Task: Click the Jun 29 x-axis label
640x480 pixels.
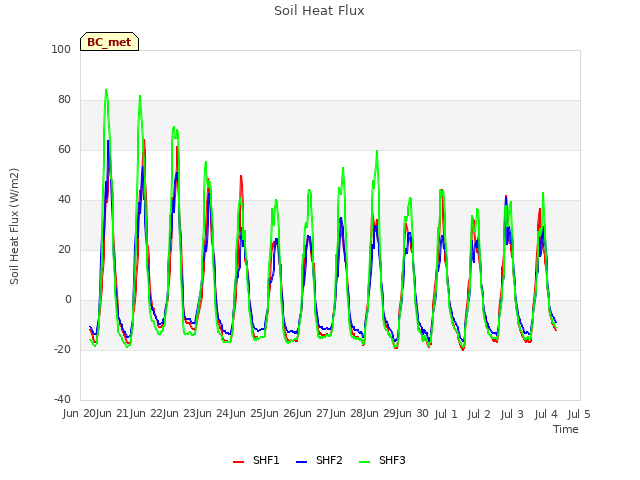Action: click(x=380, y=414)
